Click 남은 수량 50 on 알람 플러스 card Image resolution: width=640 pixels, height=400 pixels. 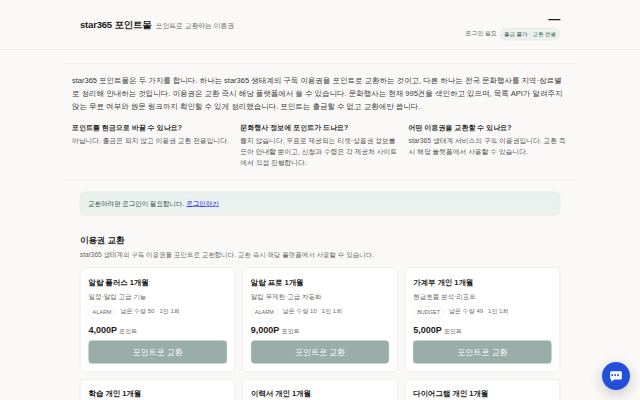click(x=137, y=311)
